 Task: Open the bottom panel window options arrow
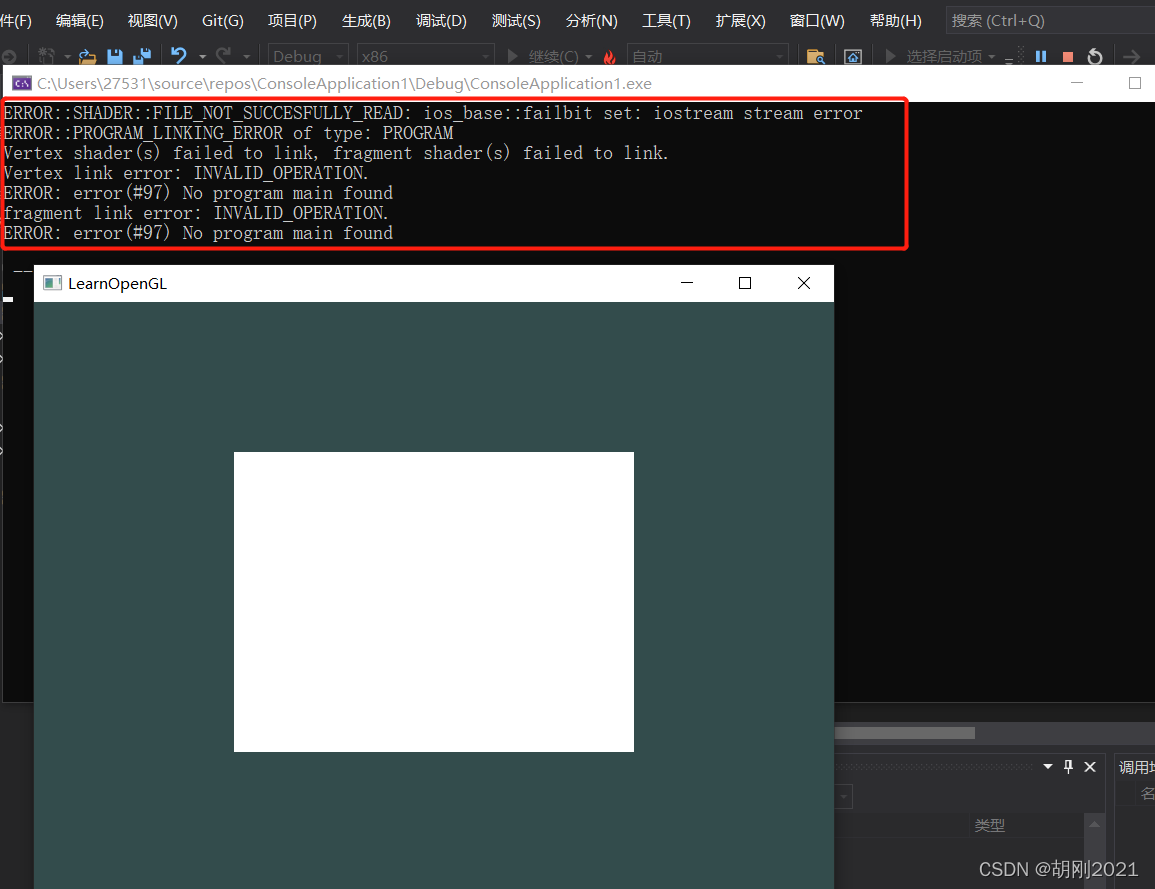point(1047,767)
